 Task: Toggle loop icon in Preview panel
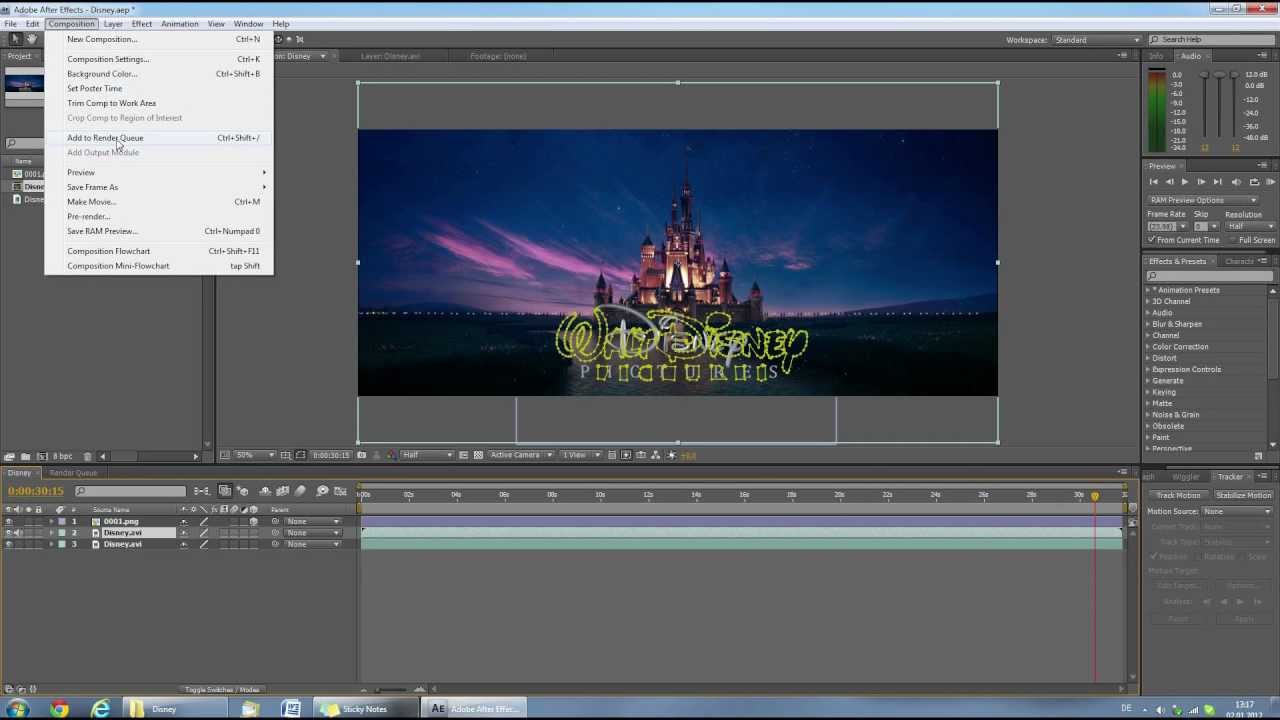coord(1254,182)
